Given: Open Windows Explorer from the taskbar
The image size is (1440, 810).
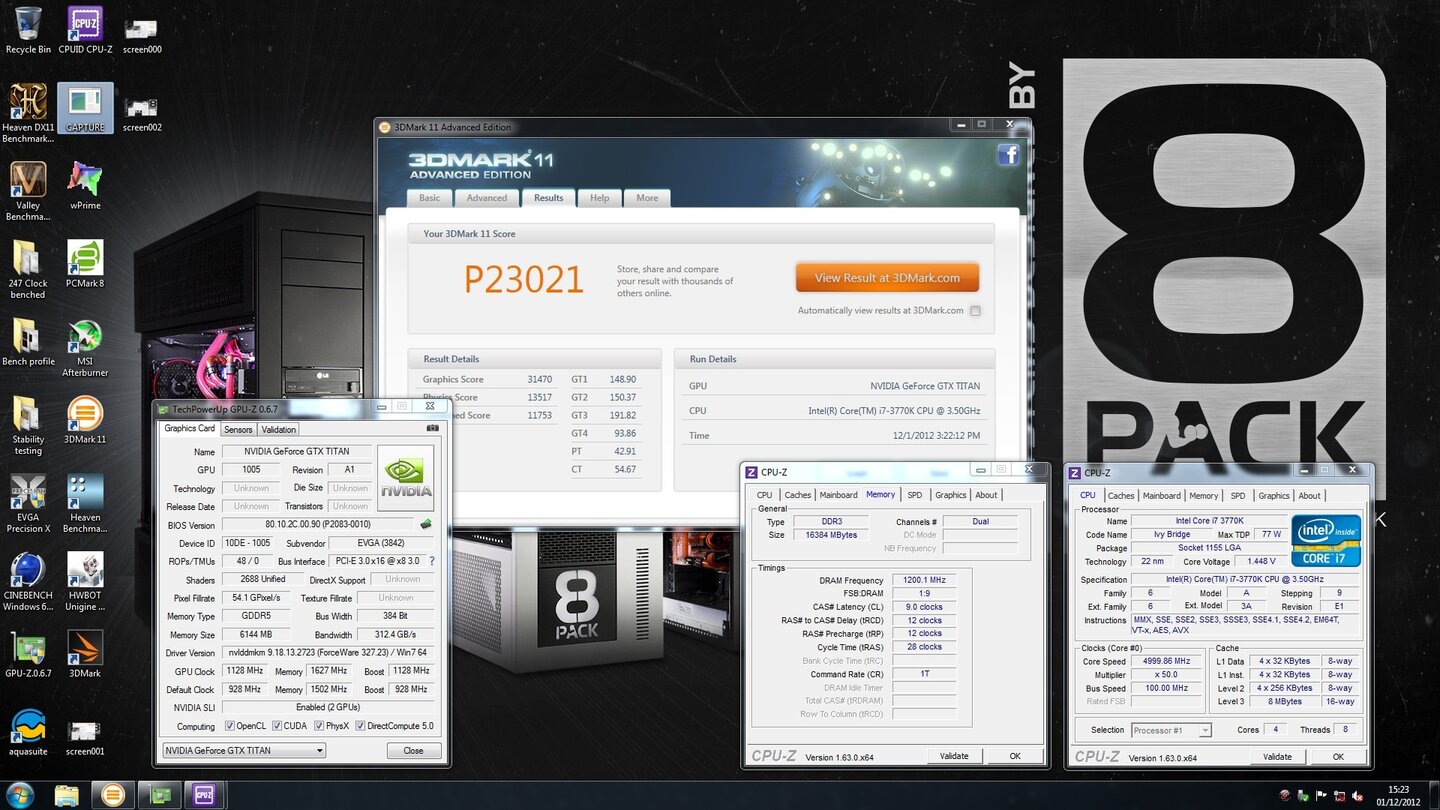Looking at the screenshot, I should click(x=66, y=795).
